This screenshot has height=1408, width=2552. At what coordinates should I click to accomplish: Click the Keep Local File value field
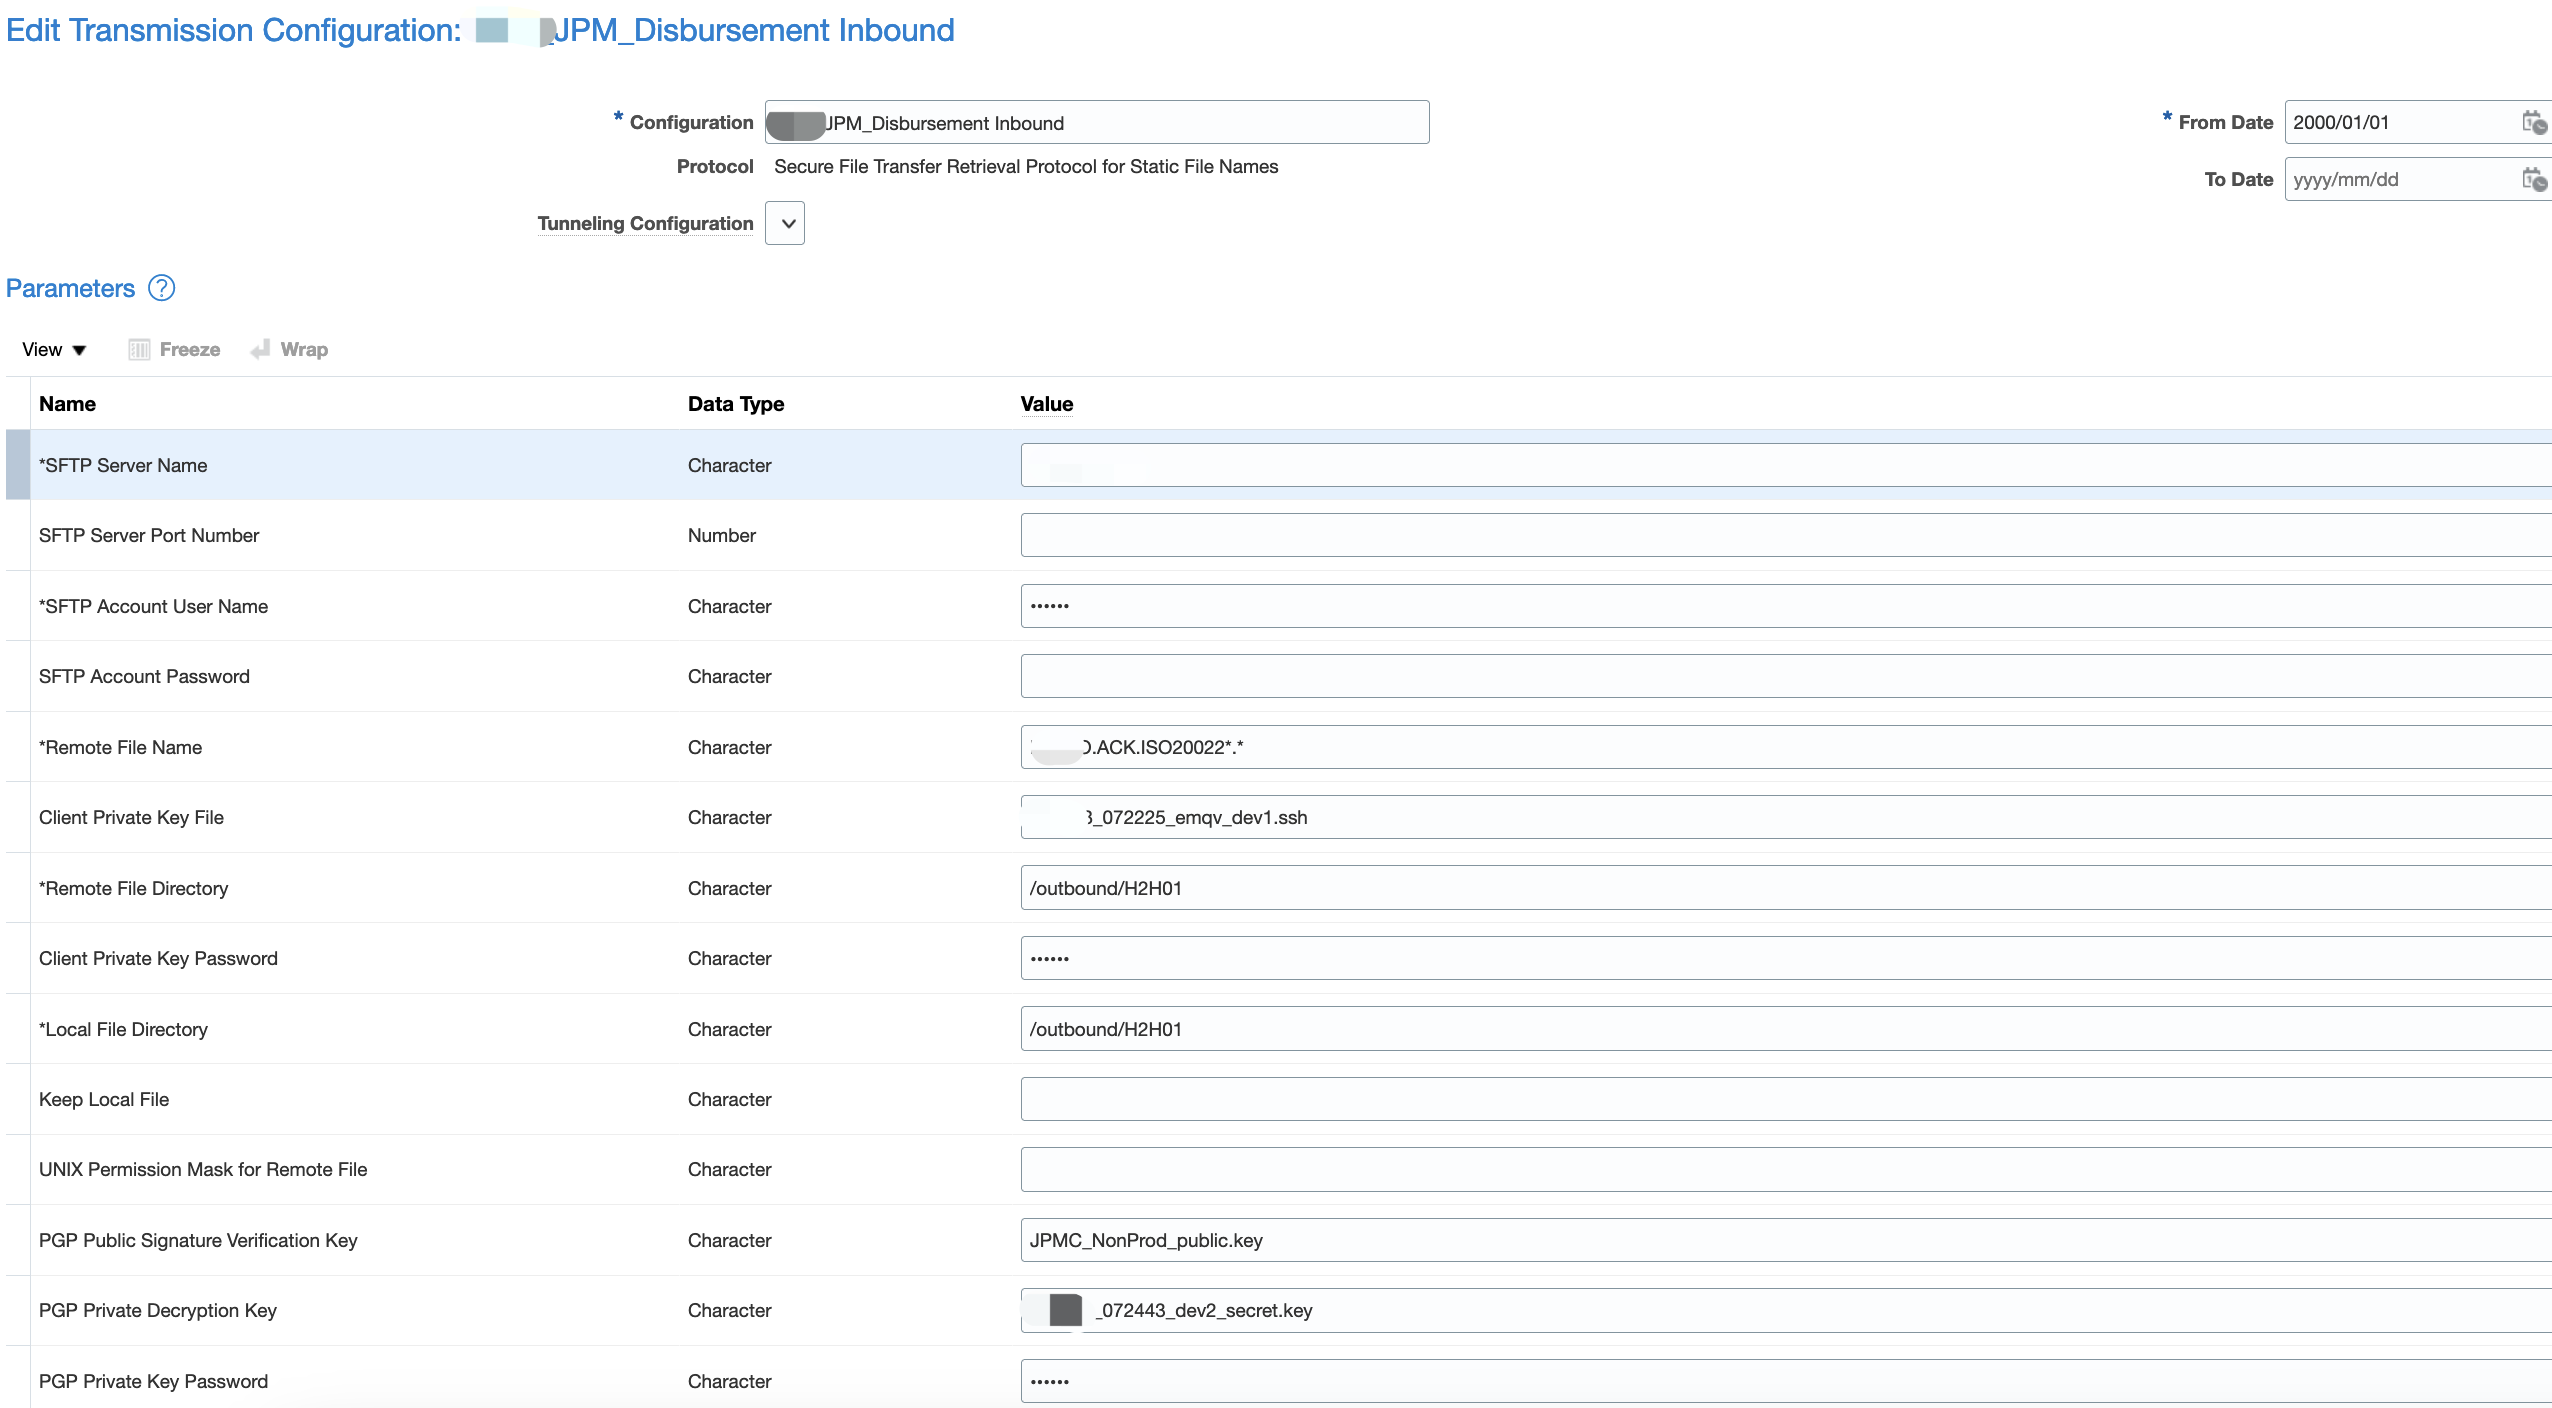1500,1098
